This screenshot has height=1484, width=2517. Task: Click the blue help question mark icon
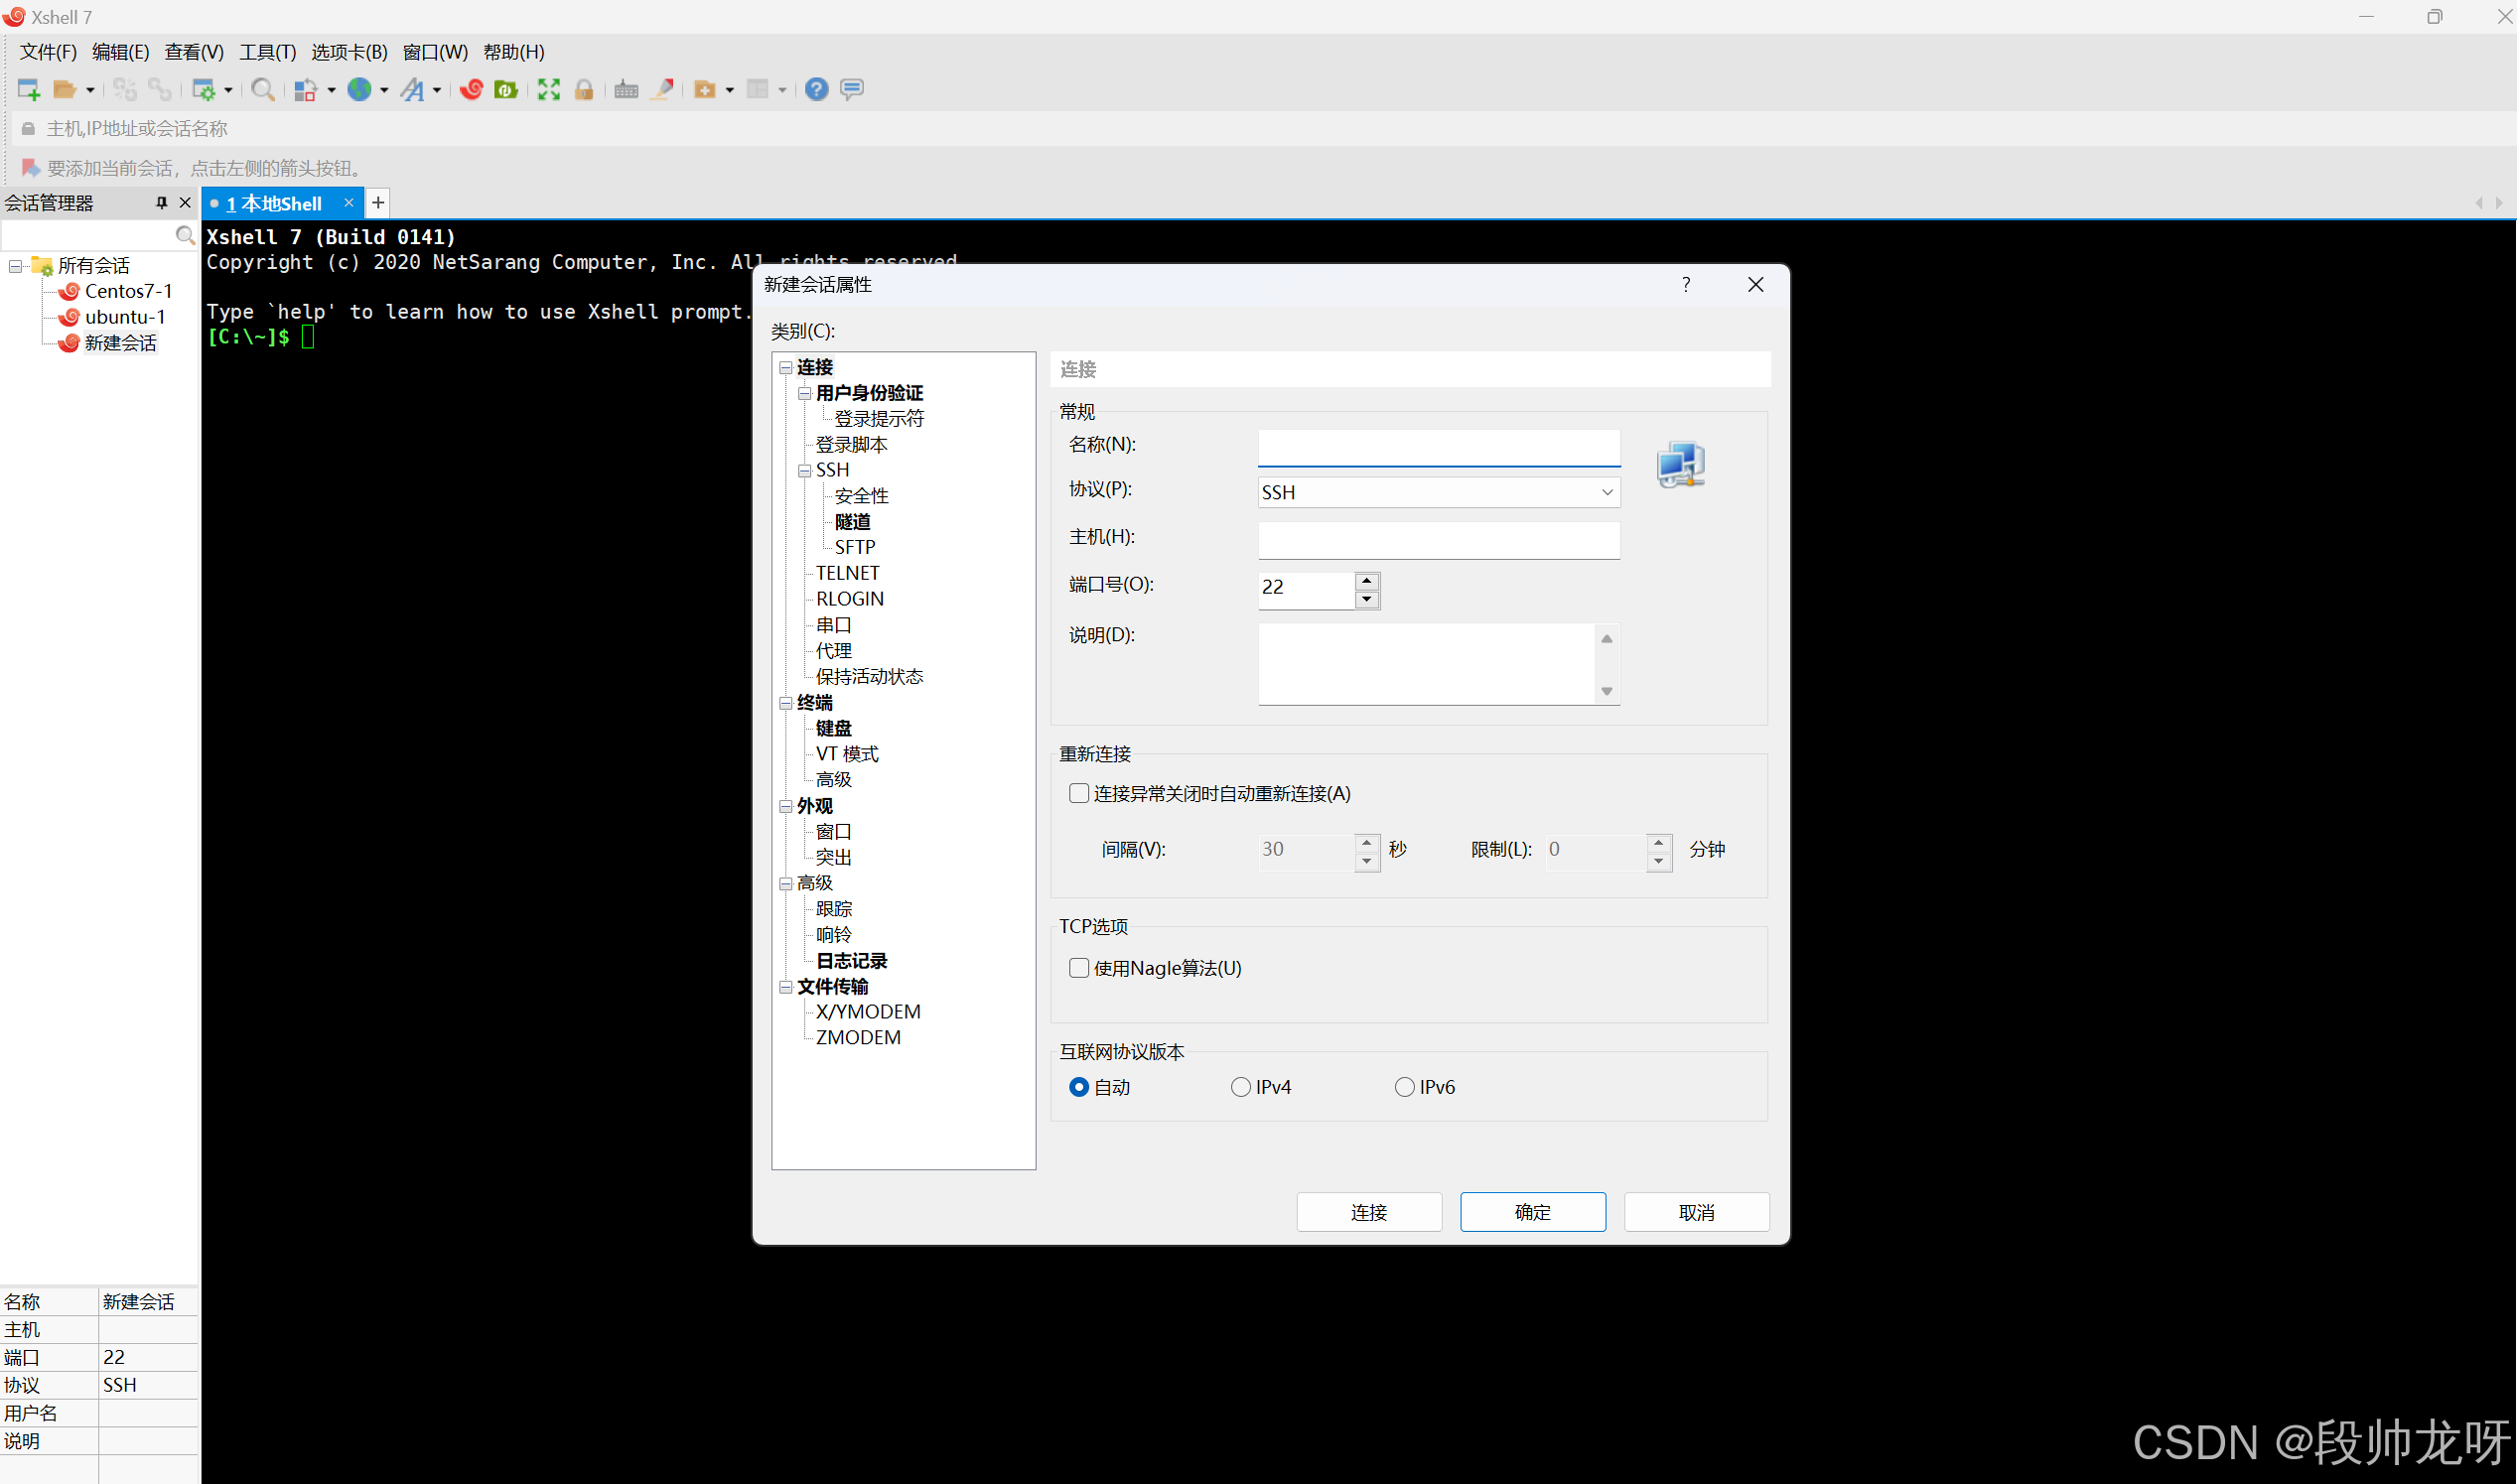[816, 90]
